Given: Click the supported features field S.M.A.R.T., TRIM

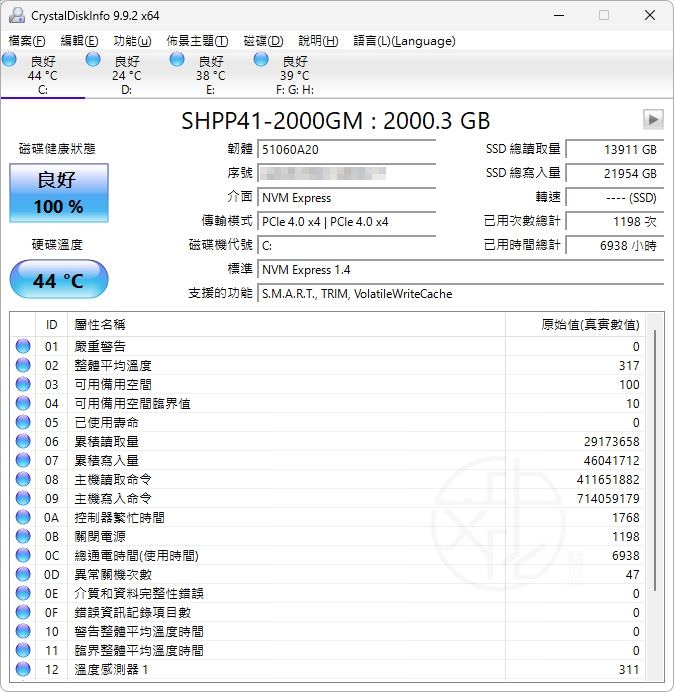Looking at the screenshot, I should tap(460, 294).
